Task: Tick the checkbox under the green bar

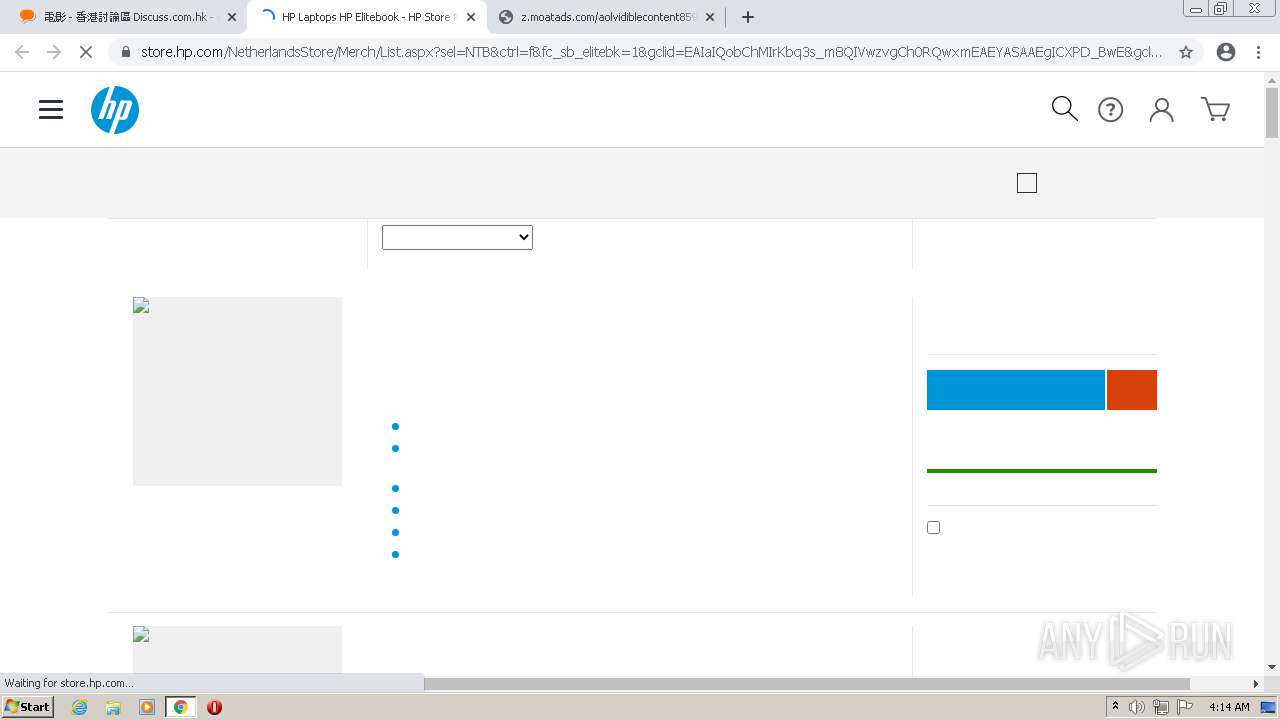Action: 933,527
